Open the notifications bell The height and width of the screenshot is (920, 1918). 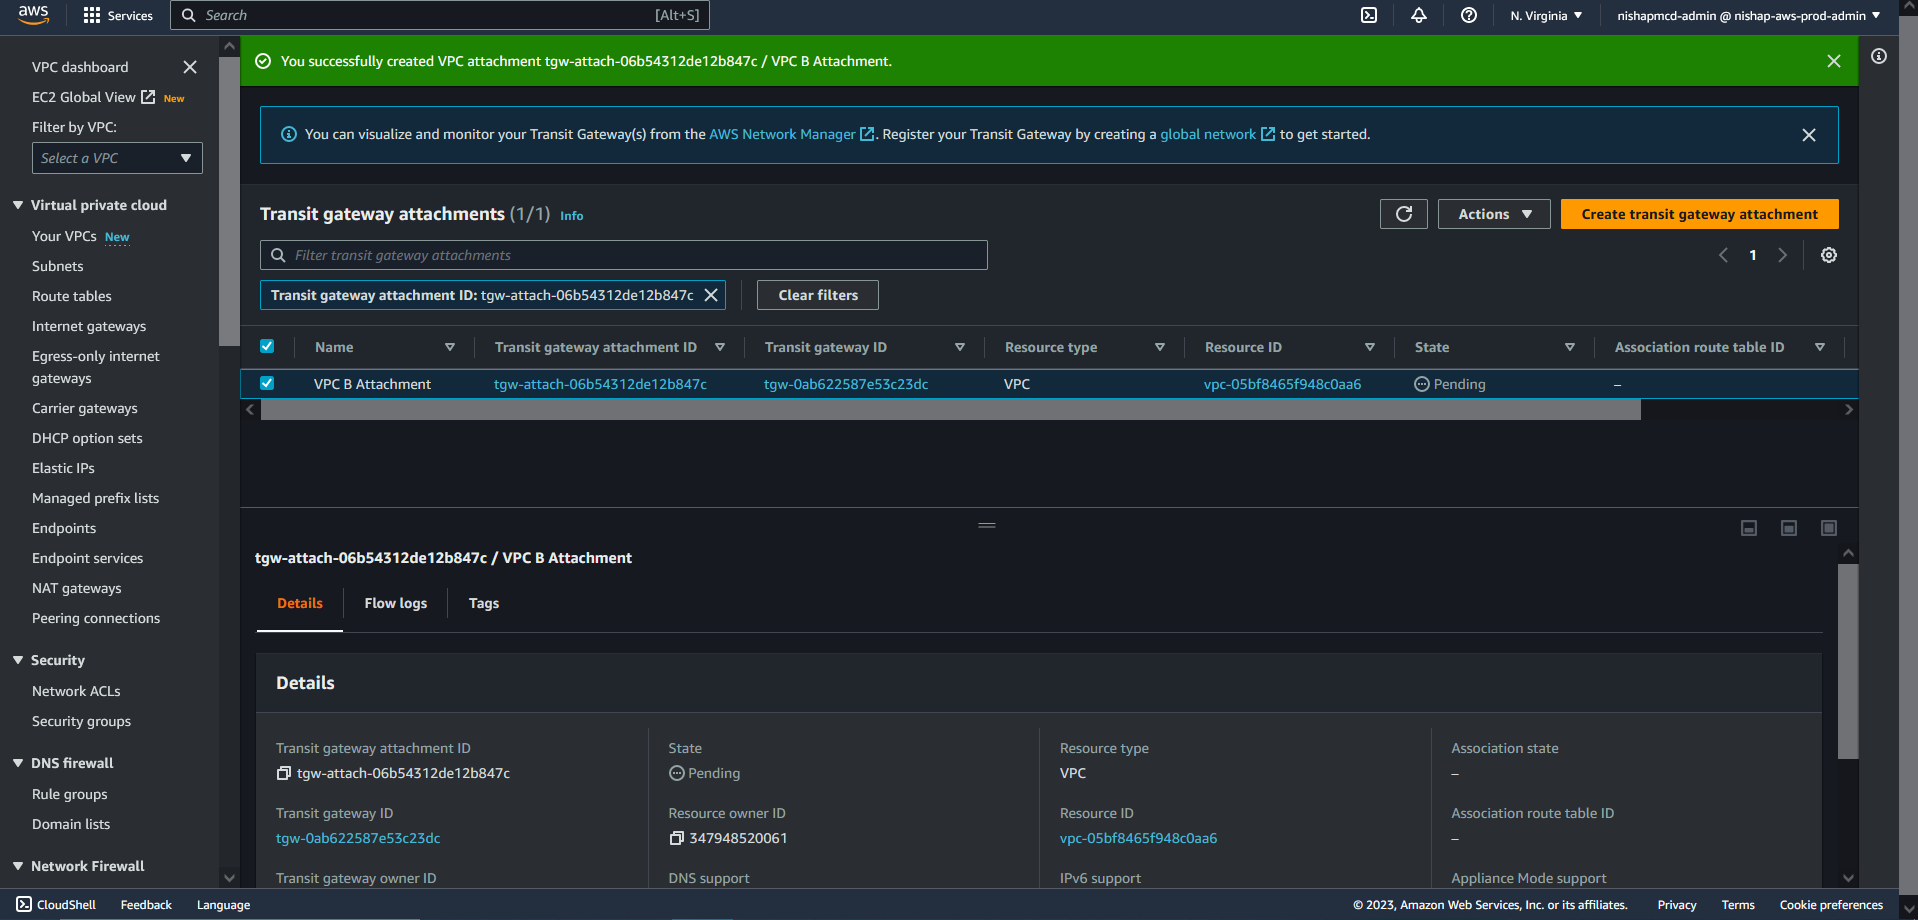coord(1418,15)
